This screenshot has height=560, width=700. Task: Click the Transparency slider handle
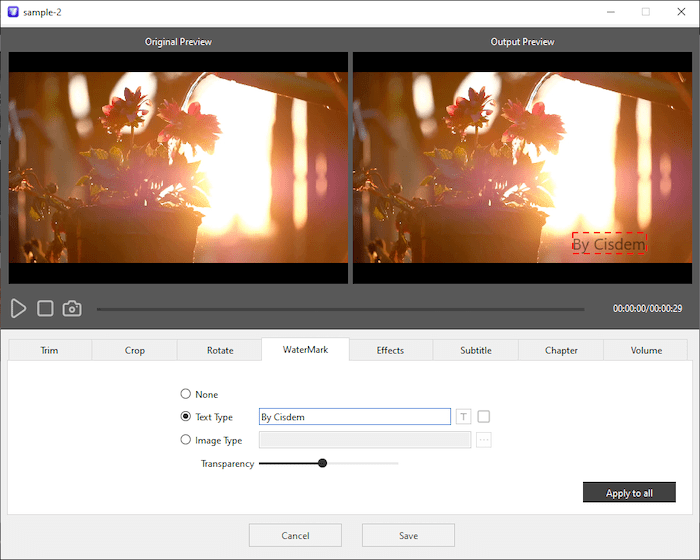tap(322, 463)
